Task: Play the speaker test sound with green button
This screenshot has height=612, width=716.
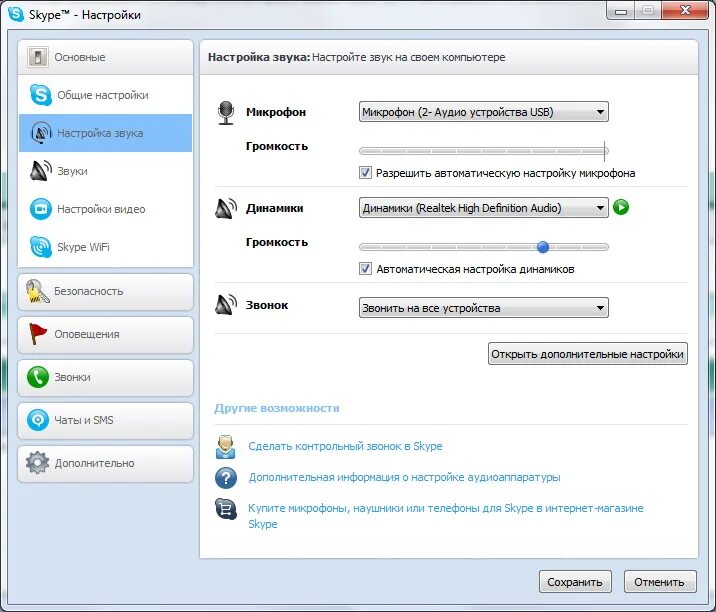Action: [x=621, y=207]
